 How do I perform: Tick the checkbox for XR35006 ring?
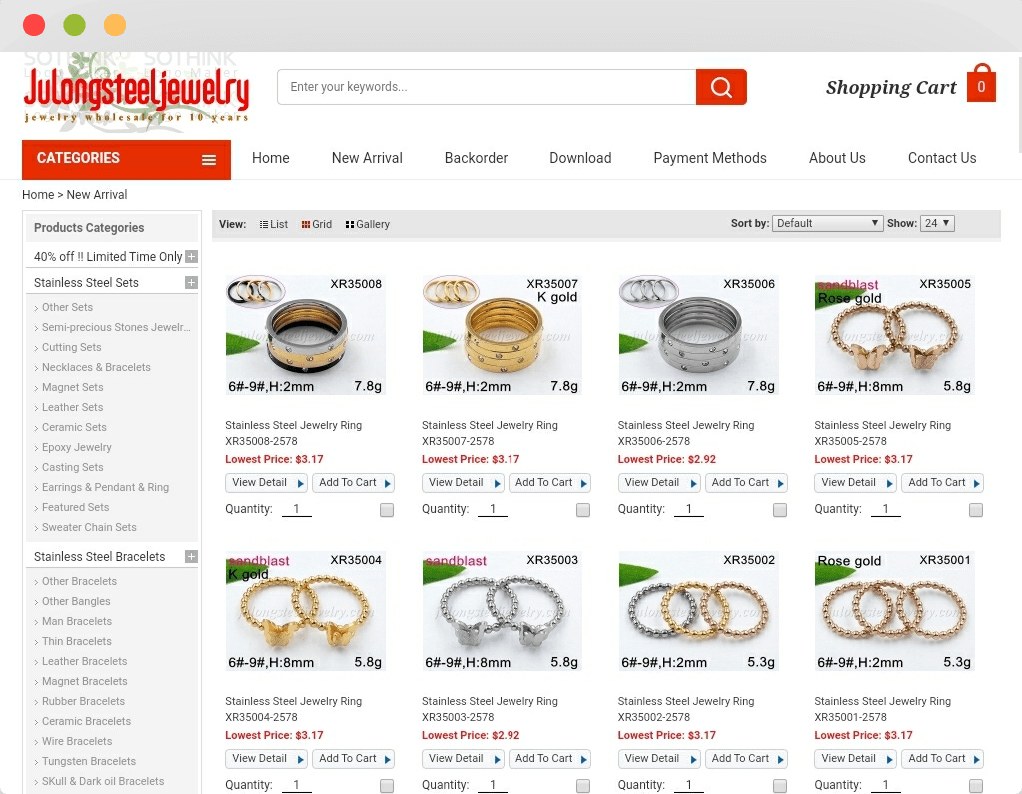pos(780,510)
